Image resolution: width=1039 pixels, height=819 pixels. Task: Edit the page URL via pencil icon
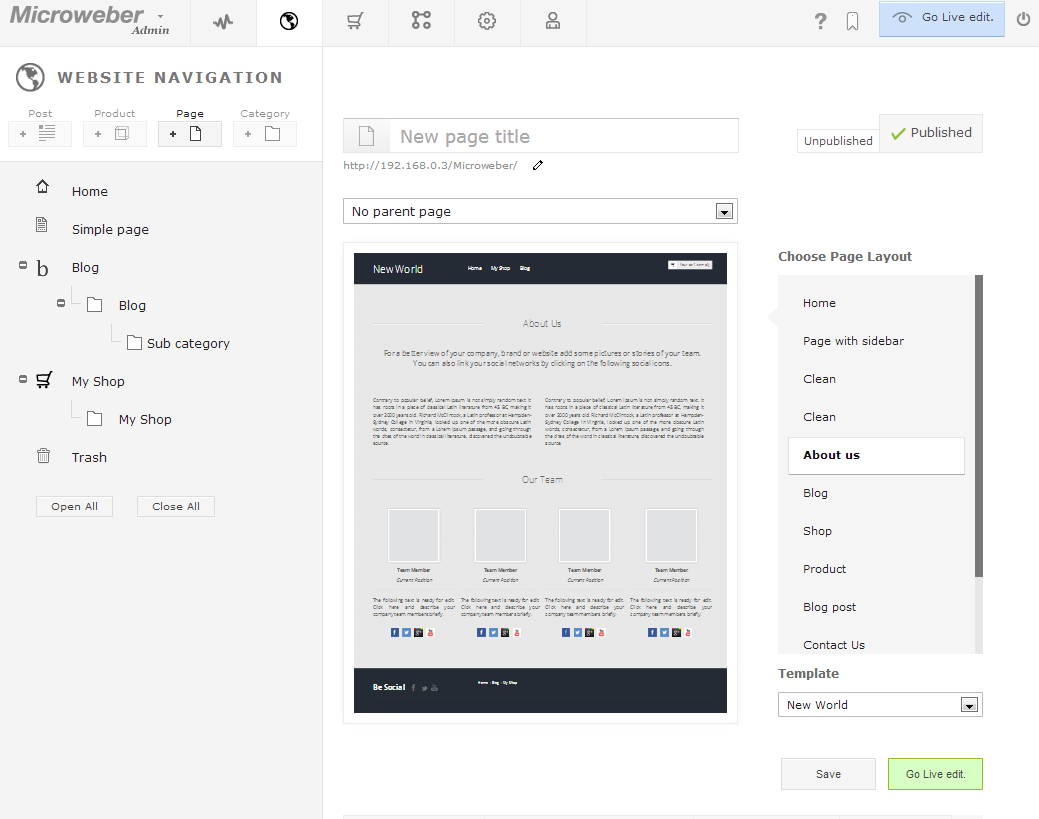[x=537, y=165]
